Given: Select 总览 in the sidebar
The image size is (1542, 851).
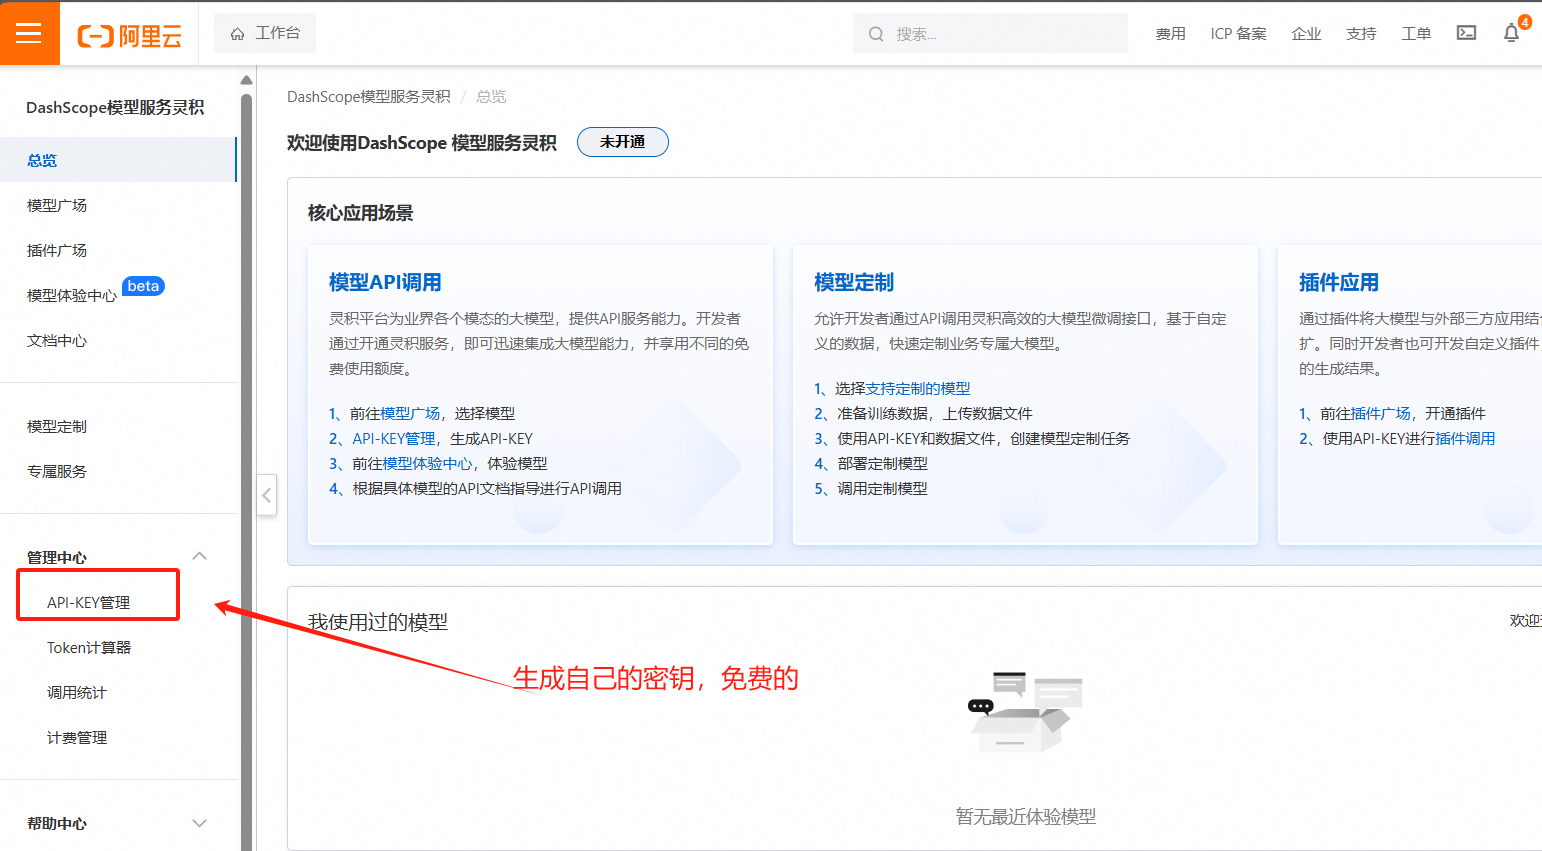Looking at the screenshot, I should coord(118,160).
